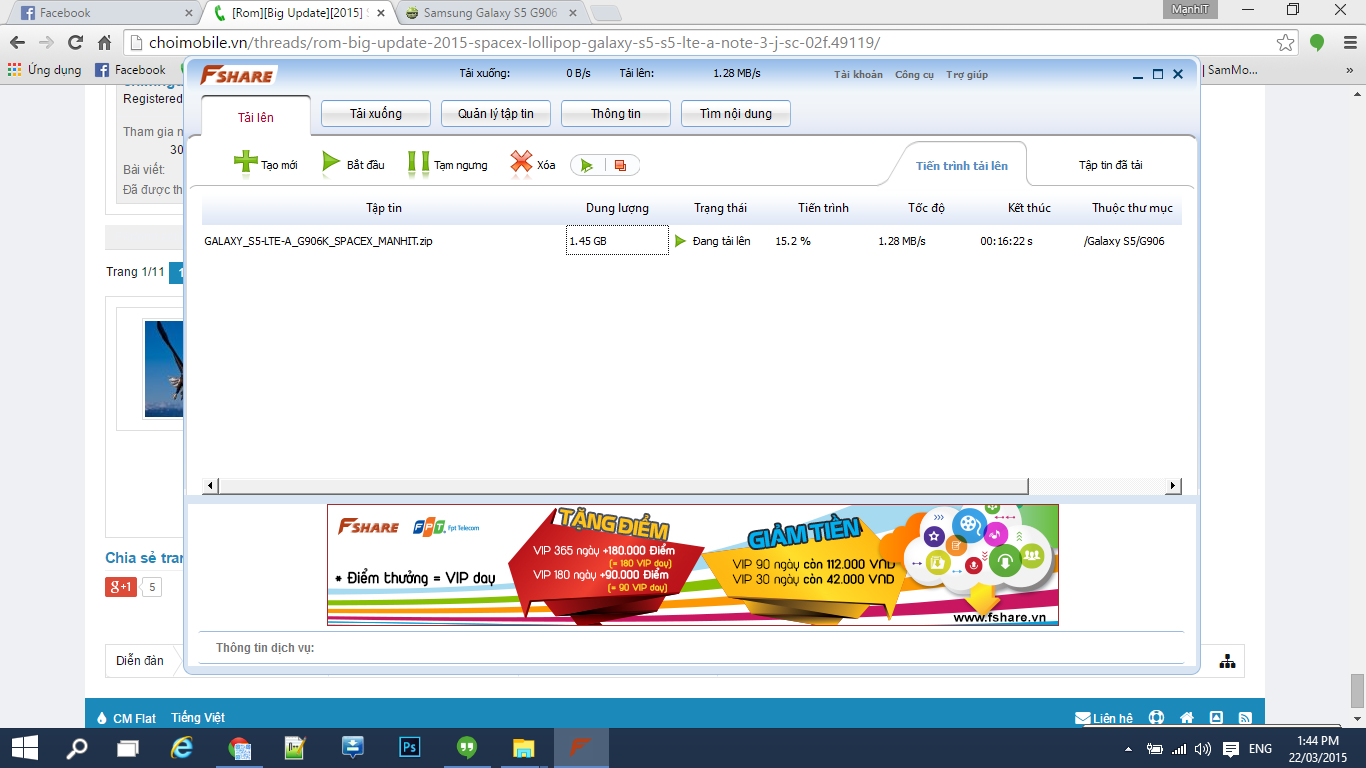Open the Tài khoản menu
The image size is (1366, 768).
click(x=858, y=75)
